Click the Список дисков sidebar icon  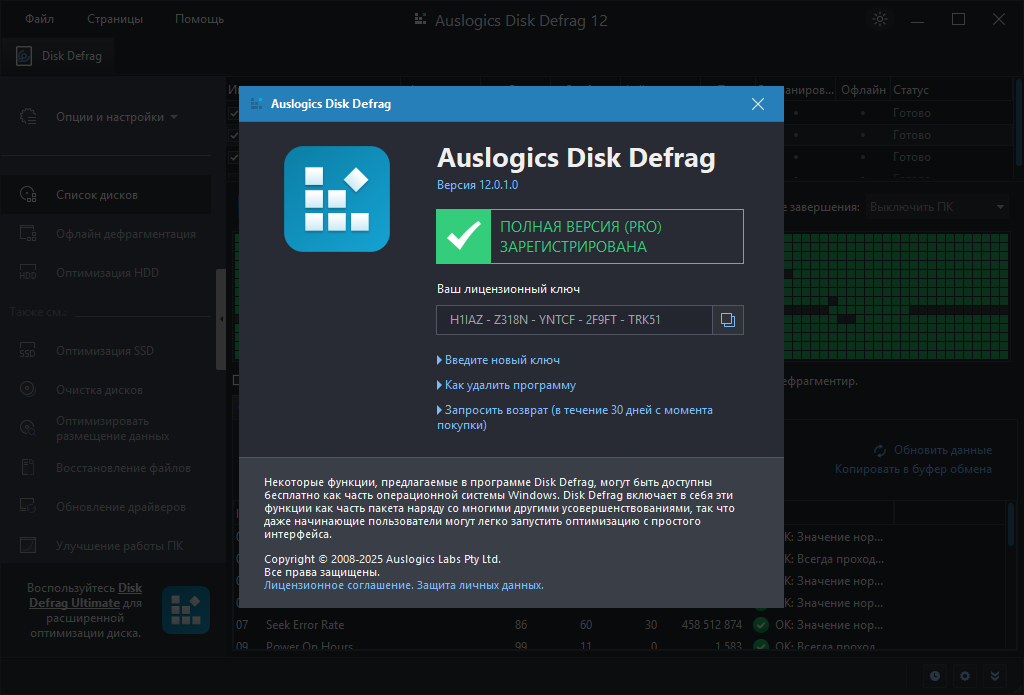[x=28, y=195]
